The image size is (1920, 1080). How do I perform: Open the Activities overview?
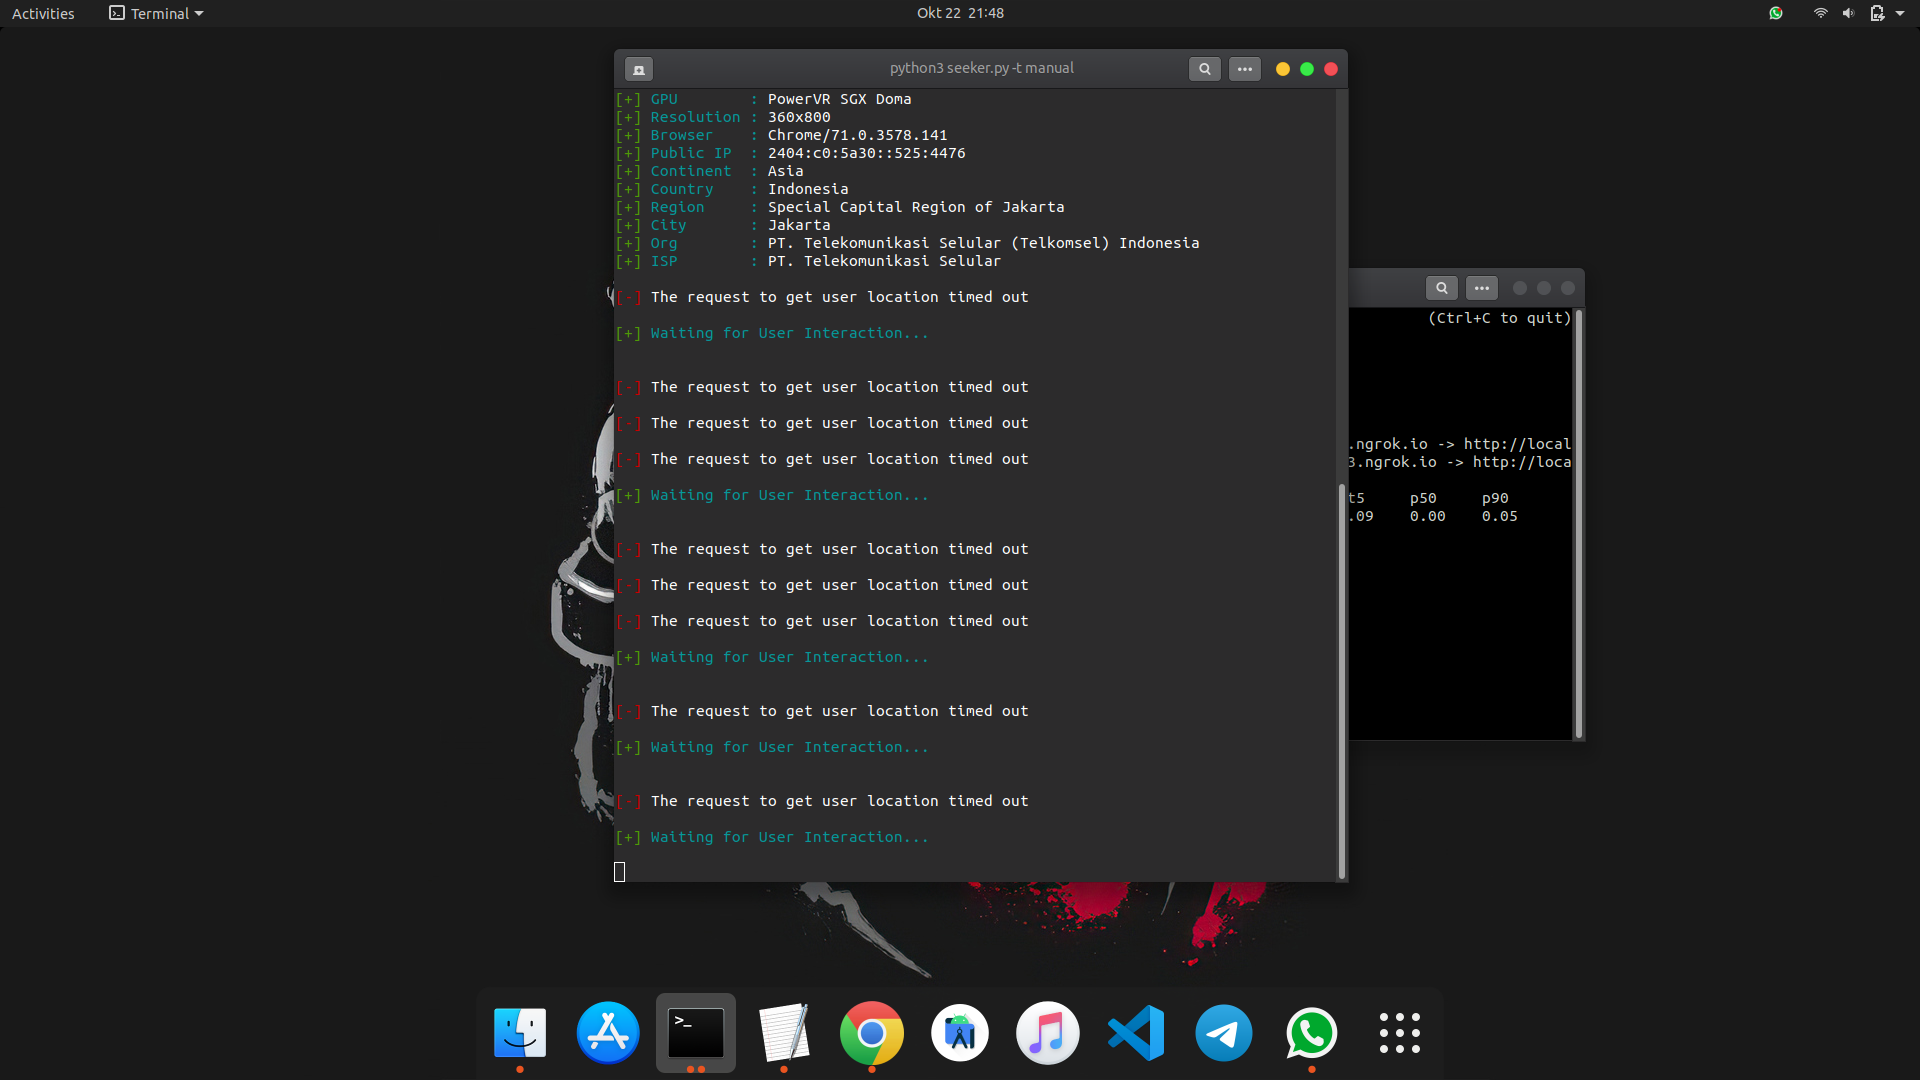(x=43, y=13)
